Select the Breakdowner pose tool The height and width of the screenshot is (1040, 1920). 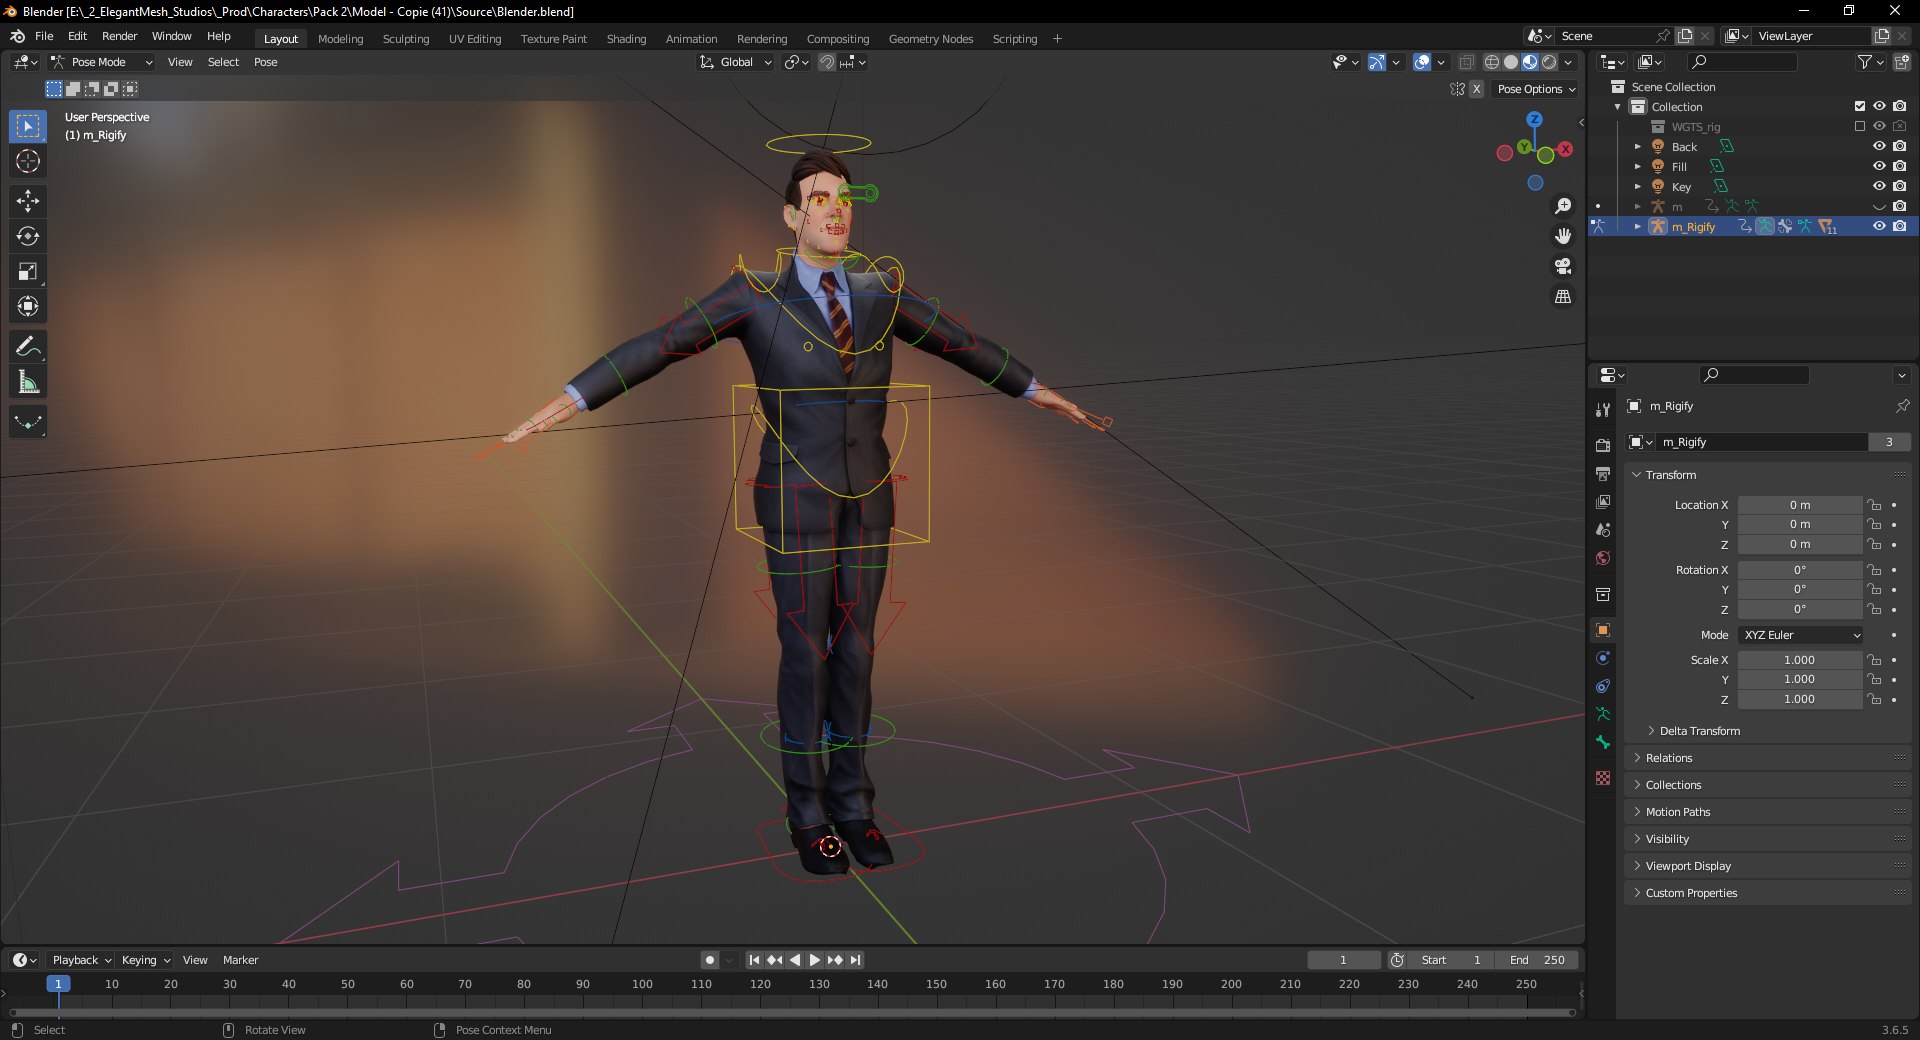[x=28, y=422]
